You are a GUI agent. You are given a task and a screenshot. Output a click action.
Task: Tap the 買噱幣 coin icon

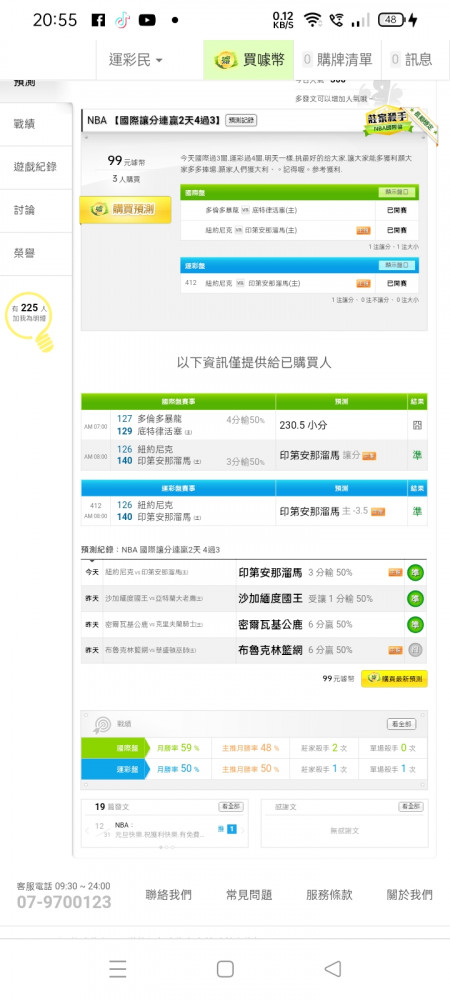(226, 60)
